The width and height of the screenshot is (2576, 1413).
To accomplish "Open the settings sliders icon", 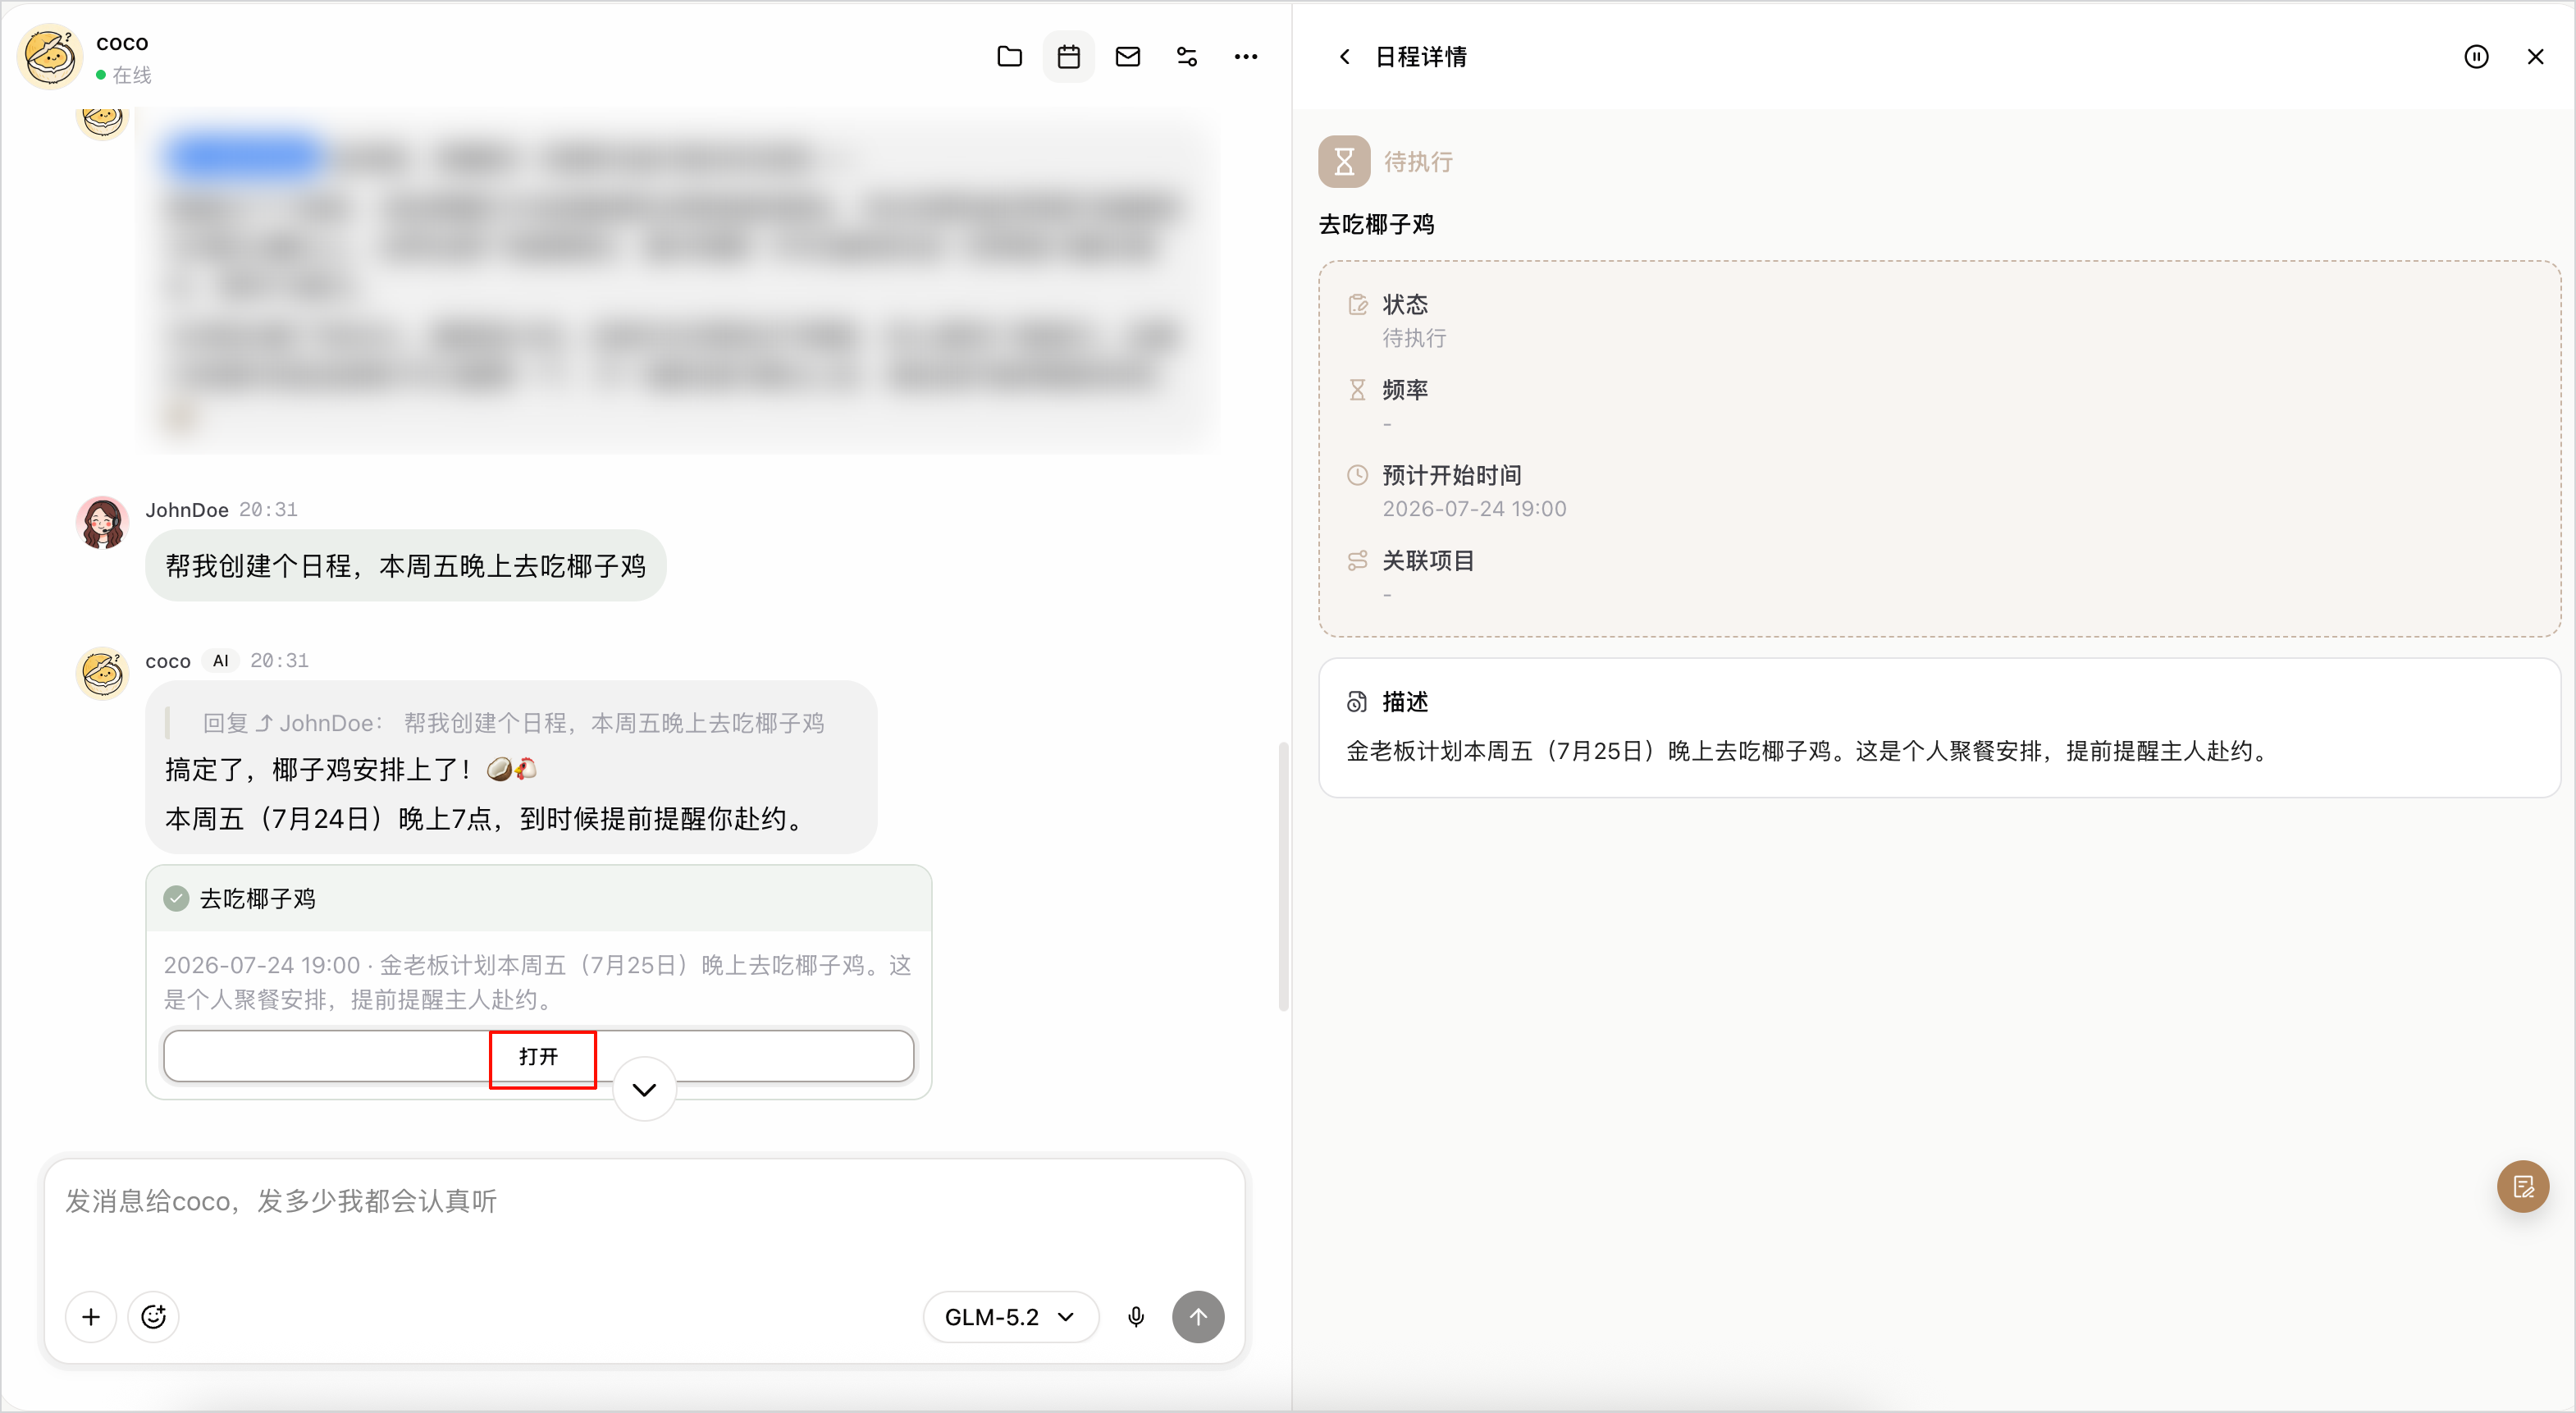I will click(x=1186, y=57).
